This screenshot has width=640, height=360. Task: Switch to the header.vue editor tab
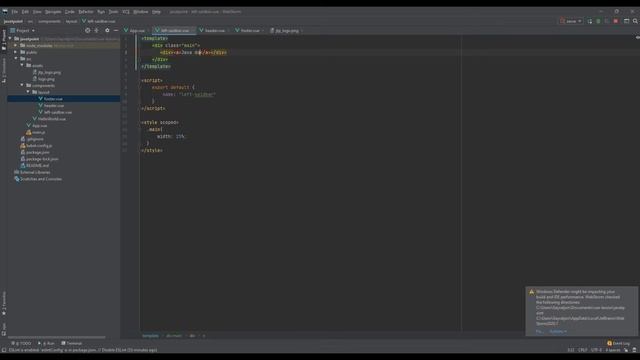pyautogui.click(x=213, y=31)
